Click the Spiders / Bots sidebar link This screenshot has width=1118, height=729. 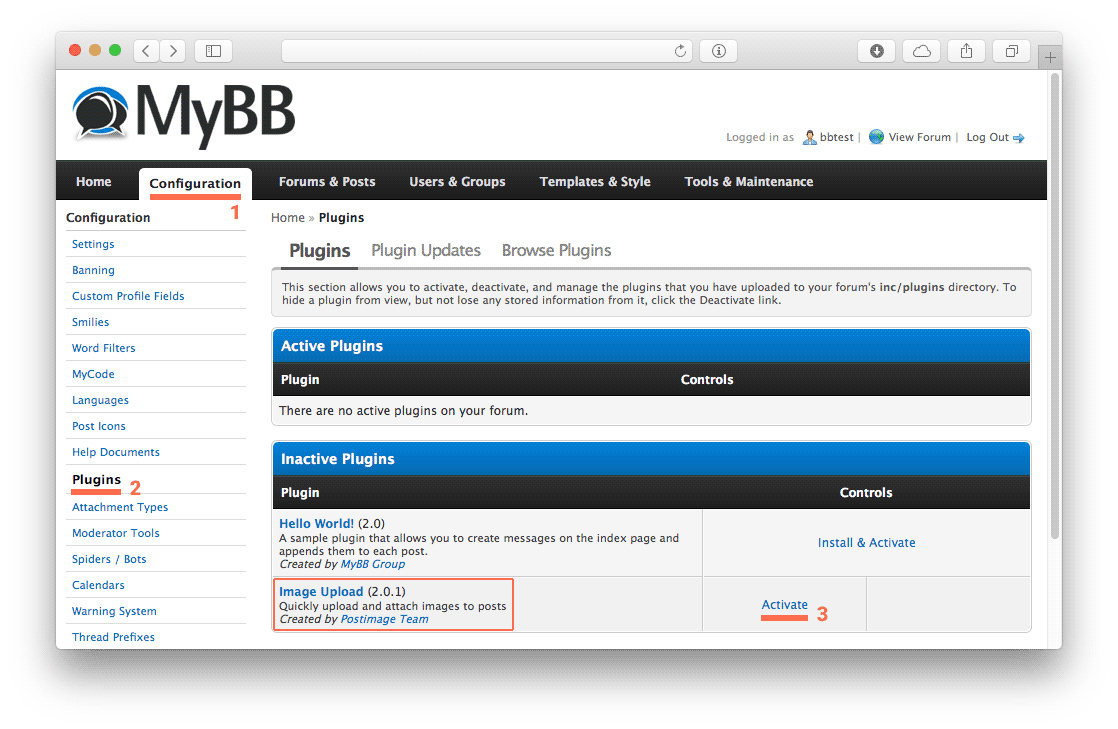108,559
